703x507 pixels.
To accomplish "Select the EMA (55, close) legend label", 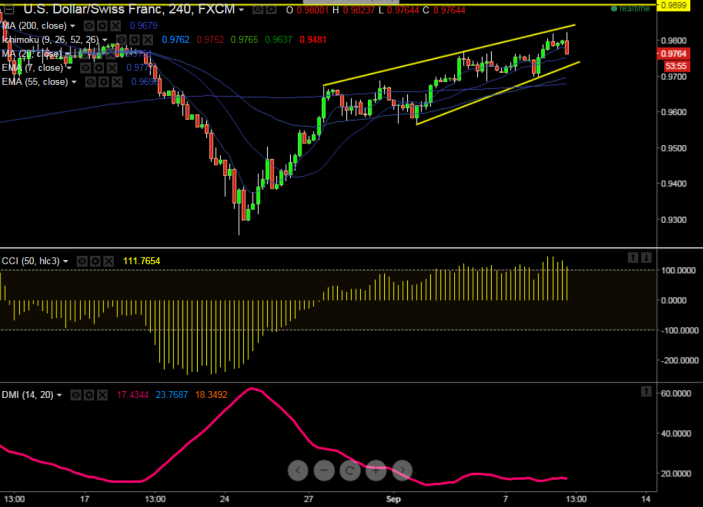I will tap(35, 82).
